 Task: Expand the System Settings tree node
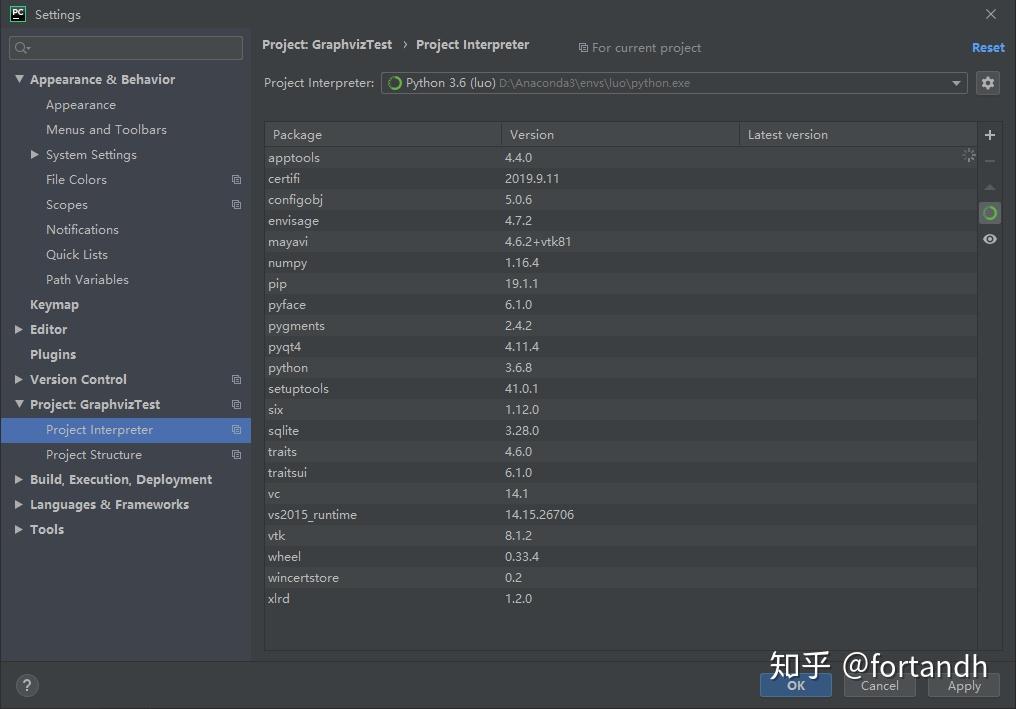click(36, 154)
